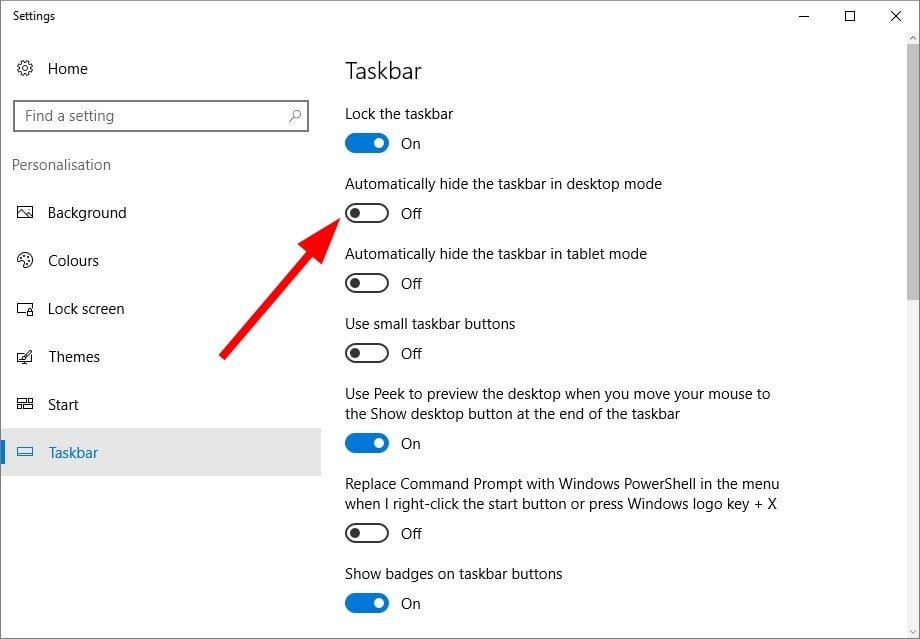Click the Themes brush icon
The height and width of the screenshot is (639, 920).
tap(25, 357)
